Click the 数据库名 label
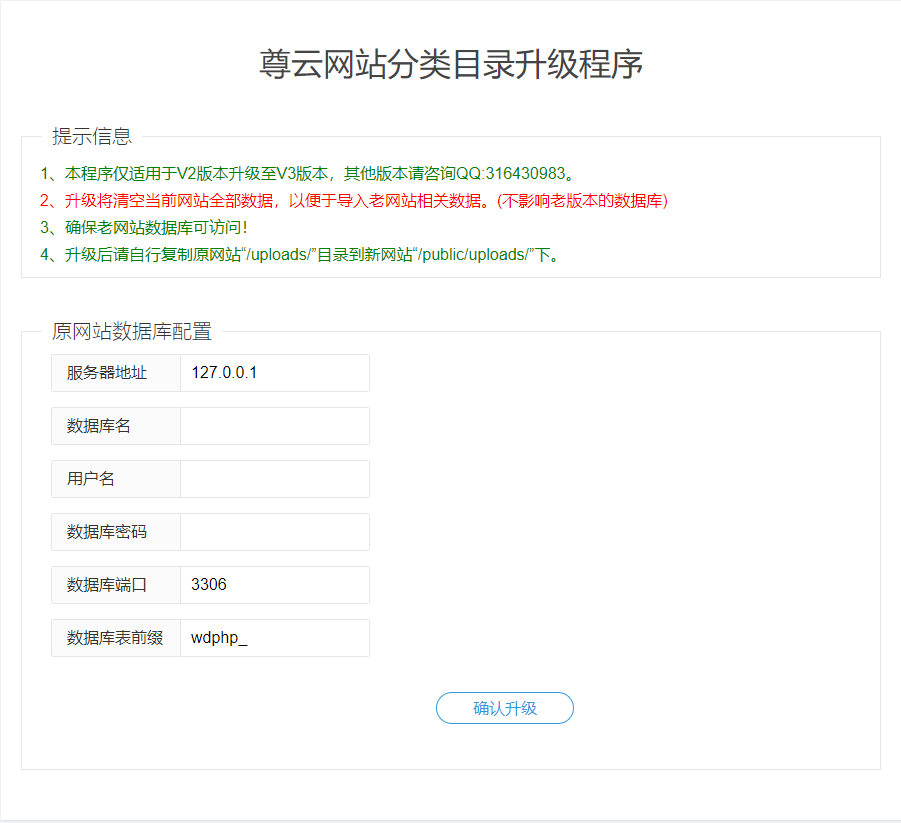901x823 pixels. pyautogui.click(x=98, y=426)
